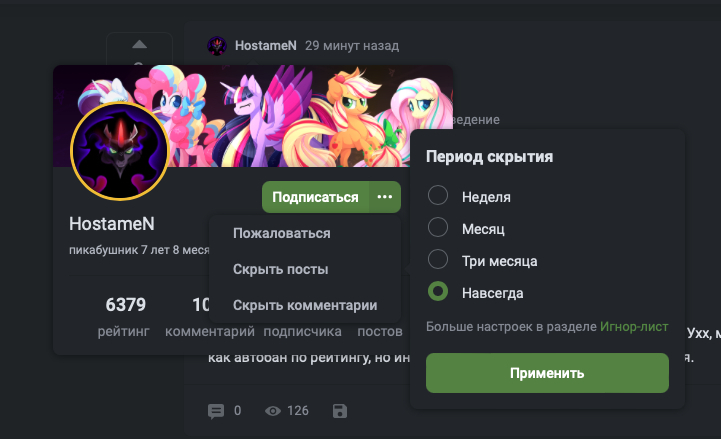
Task: Open the Игнор-лист link
Action: click(634, 327)
